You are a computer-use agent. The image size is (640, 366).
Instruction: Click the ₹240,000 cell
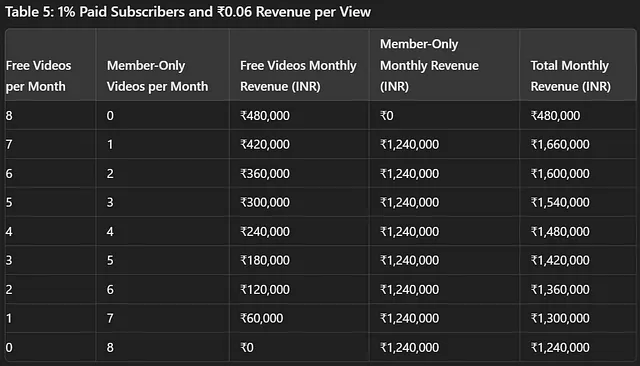[x=265, y=231]
